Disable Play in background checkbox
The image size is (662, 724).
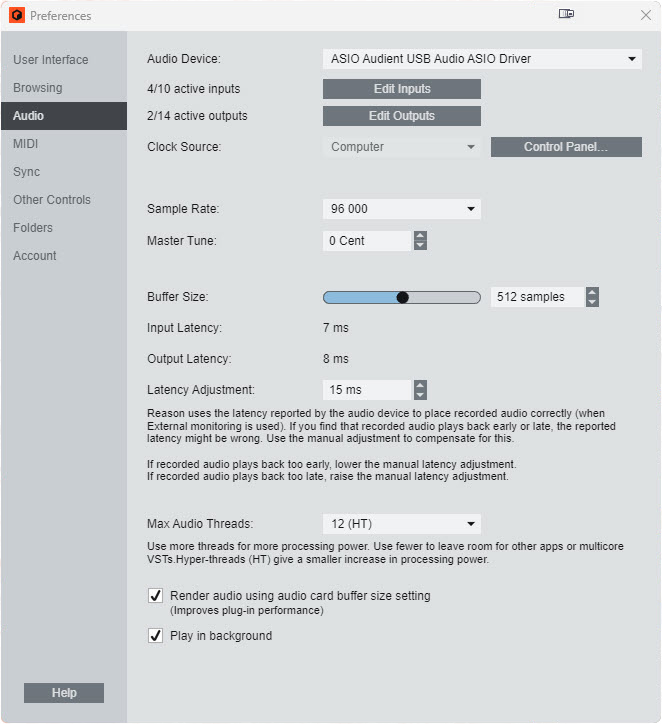click(155, 635)
